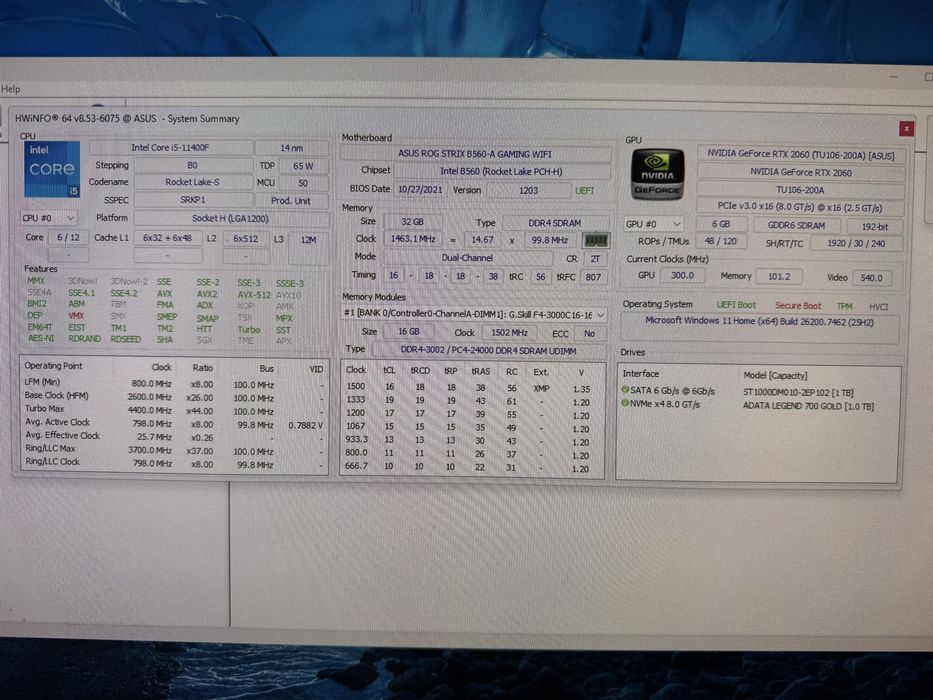Click green NVMe x4 drive status icon
Image resolution: width=933 pixels, height=700 pixels.
point(625,404)
